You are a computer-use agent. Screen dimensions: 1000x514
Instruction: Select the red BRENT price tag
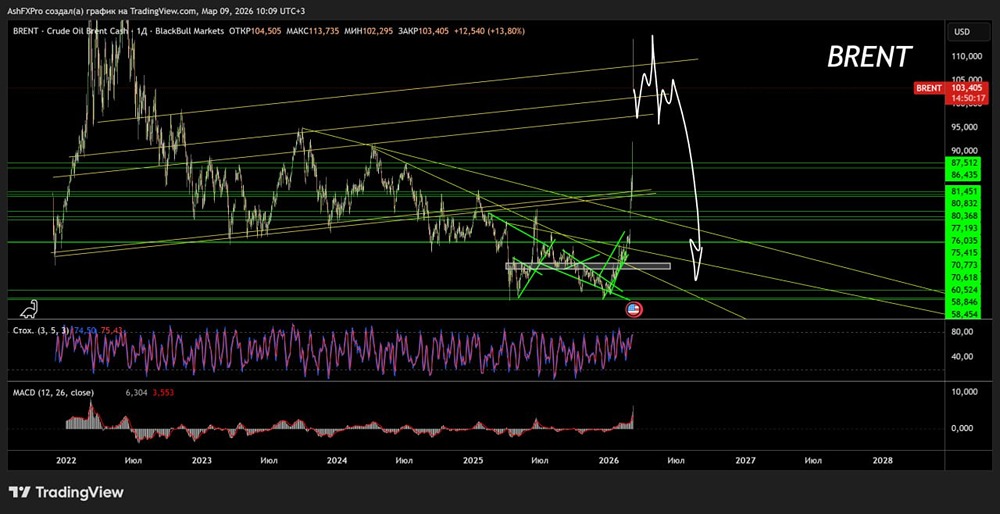pos(929,88)
